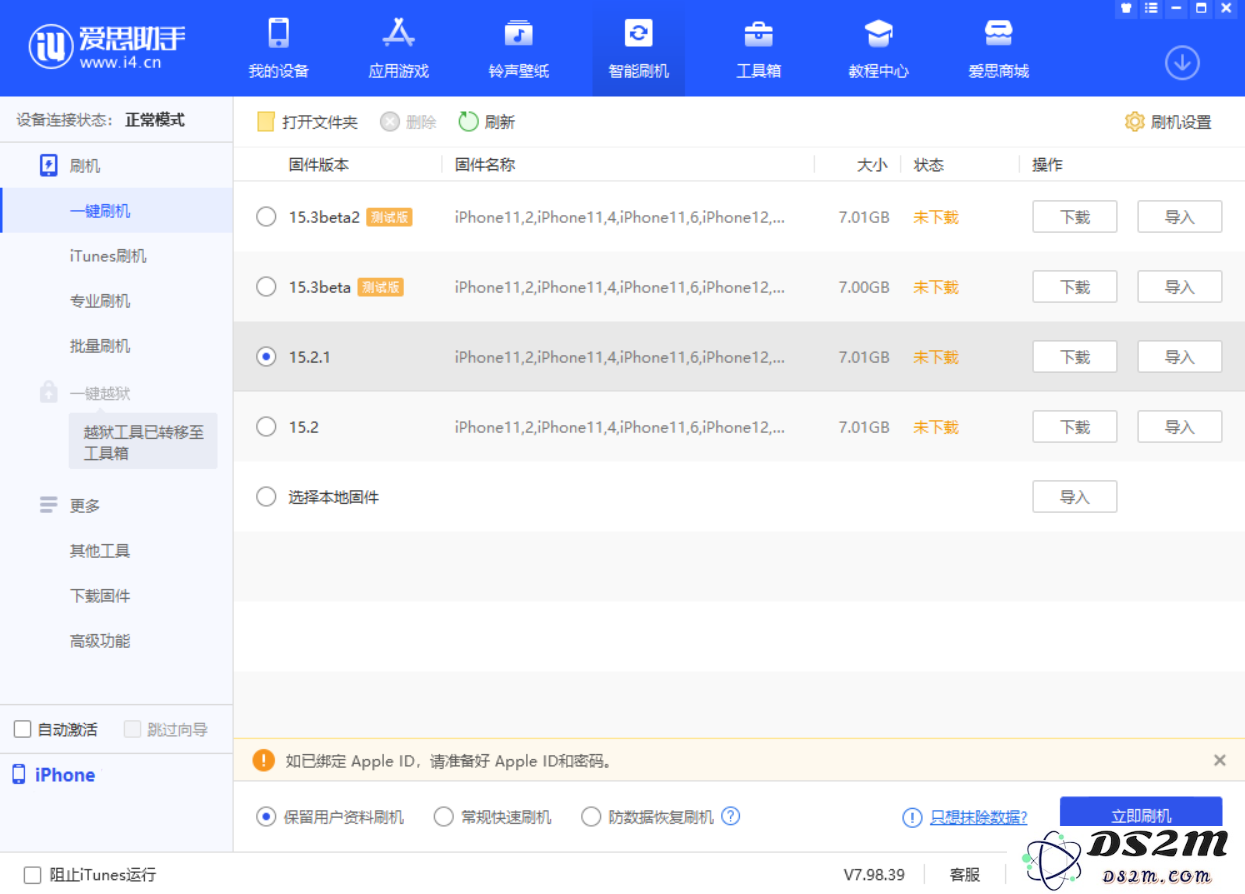
Task: Open 刷机设置 gear settings
Action: [x=1168, y=122]
